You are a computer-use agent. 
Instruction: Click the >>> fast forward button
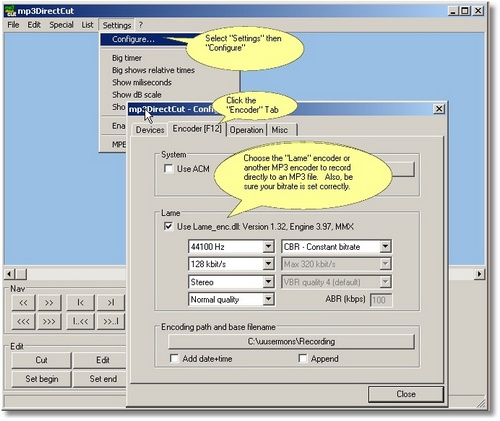pyautogui.click(x=49, y=321)
